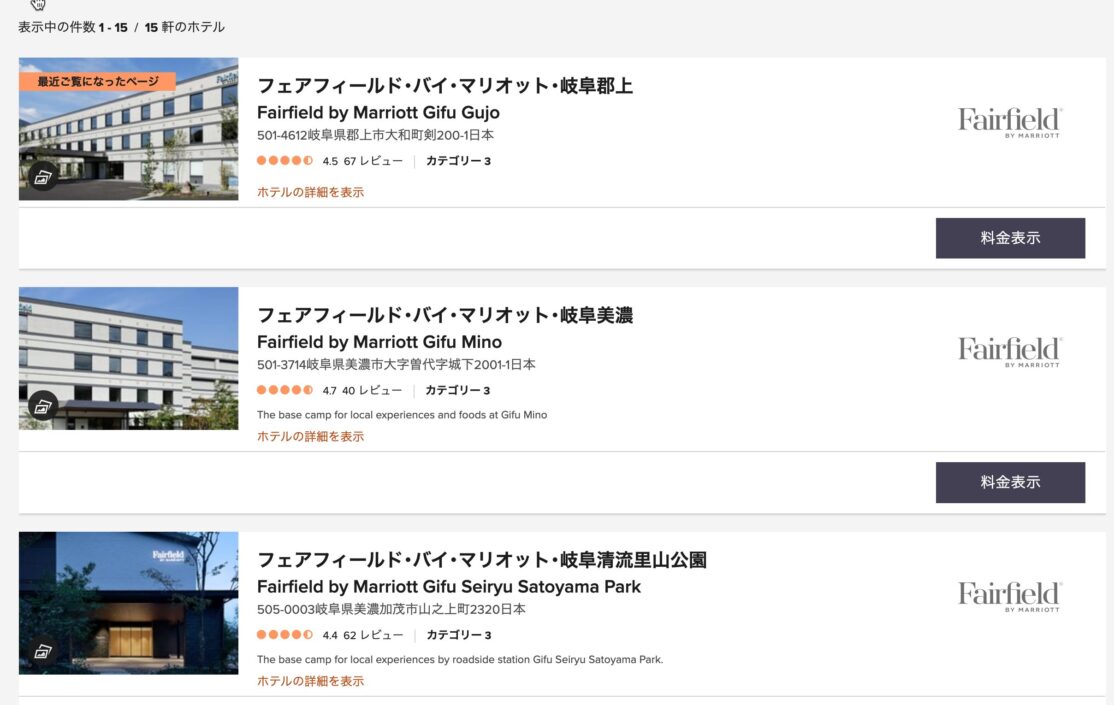Click Fairfield by Marriott Gifu Mino name
The height and width of the screenshot is (705, 1114).
click(379, 342)
